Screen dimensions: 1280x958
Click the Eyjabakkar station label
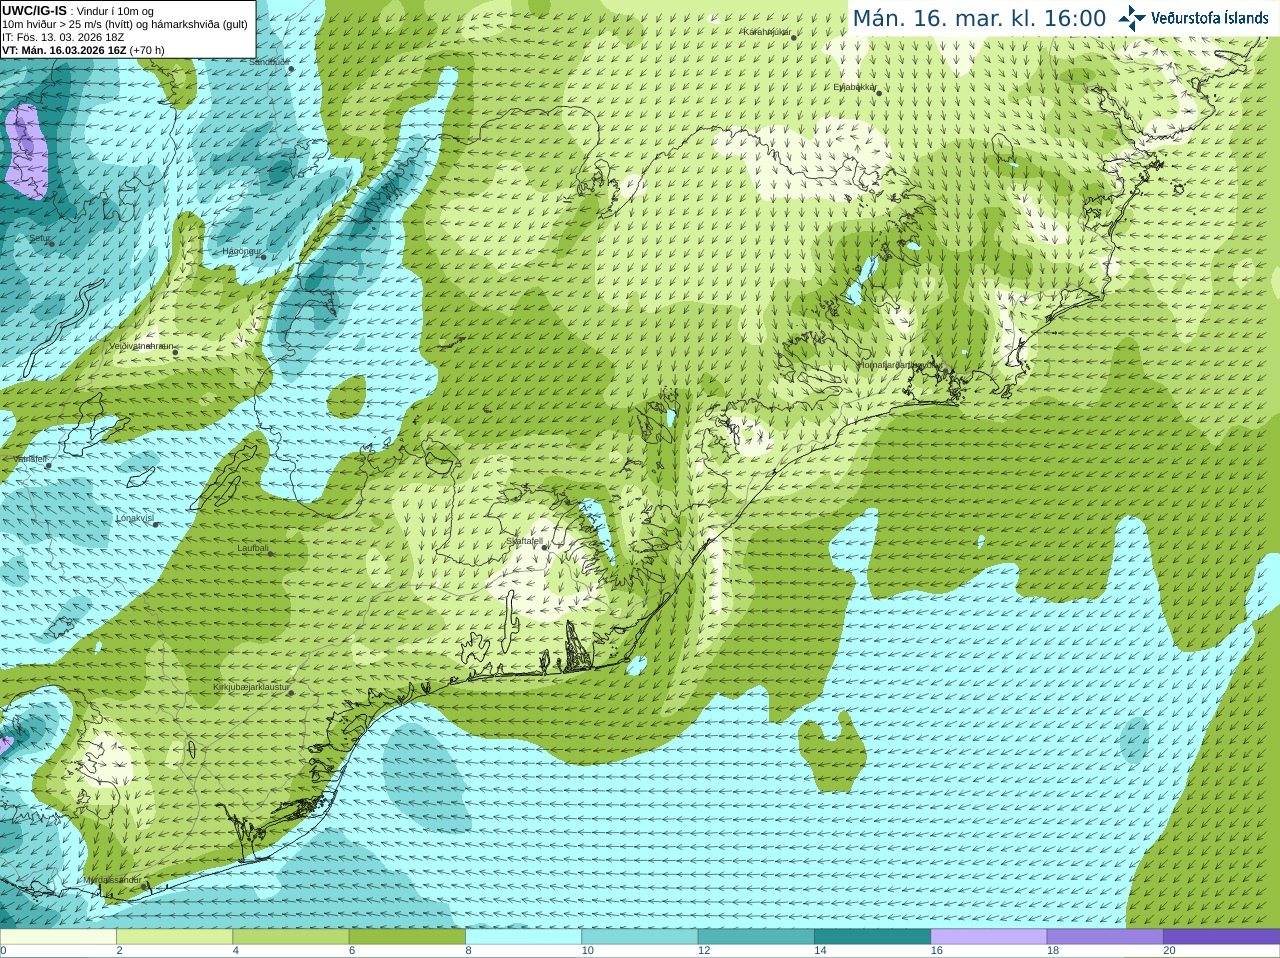tap(855, 87)
